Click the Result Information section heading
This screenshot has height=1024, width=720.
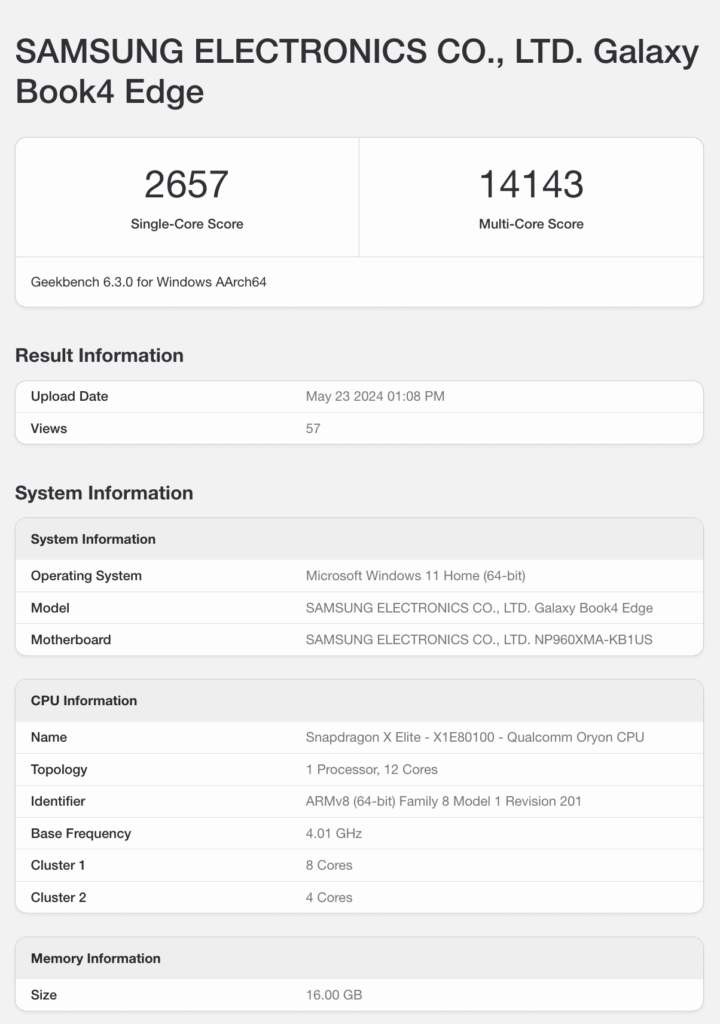(99, 355)
